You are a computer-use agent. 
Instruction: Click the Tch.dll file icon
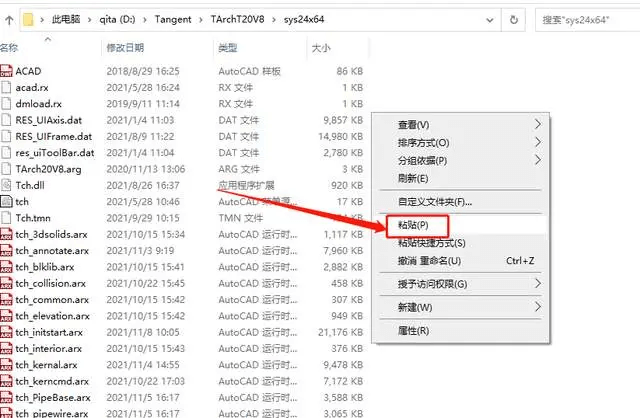click(6, 185)
